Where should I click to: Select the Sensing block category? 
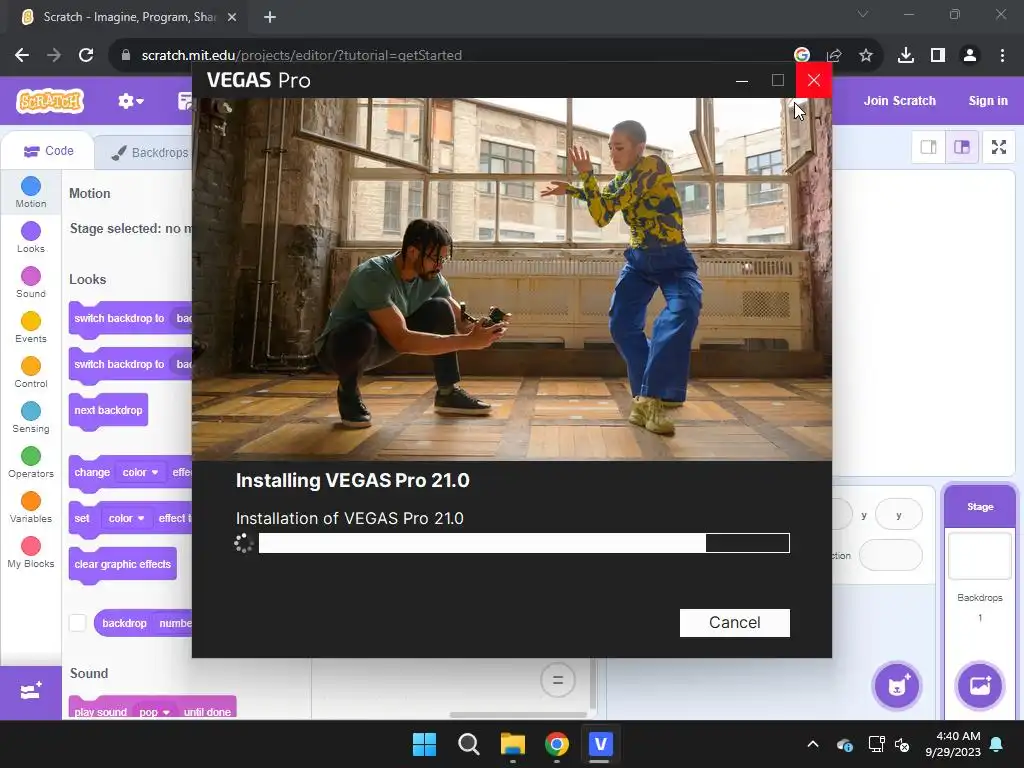(31, 417)
